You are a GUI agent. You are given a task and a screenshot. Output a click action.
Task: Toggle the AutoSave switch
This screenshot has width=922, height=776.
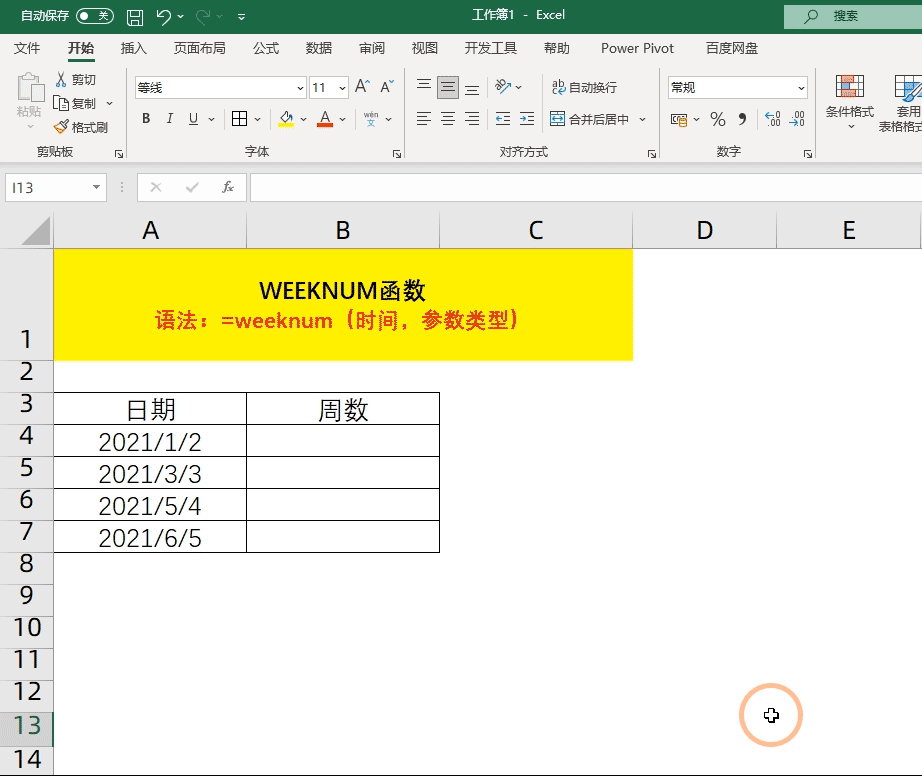tap(95, 16)
